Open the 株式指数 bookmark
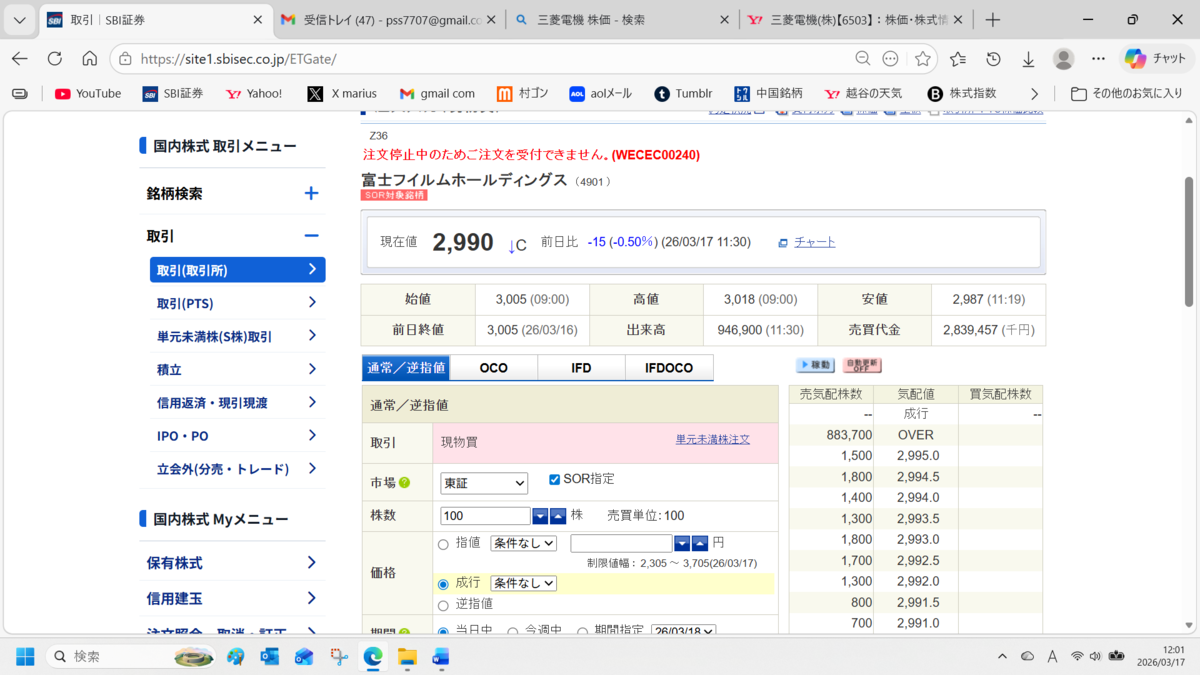Viewport: 1200px width, 675px height. click(x=962, y=94)
